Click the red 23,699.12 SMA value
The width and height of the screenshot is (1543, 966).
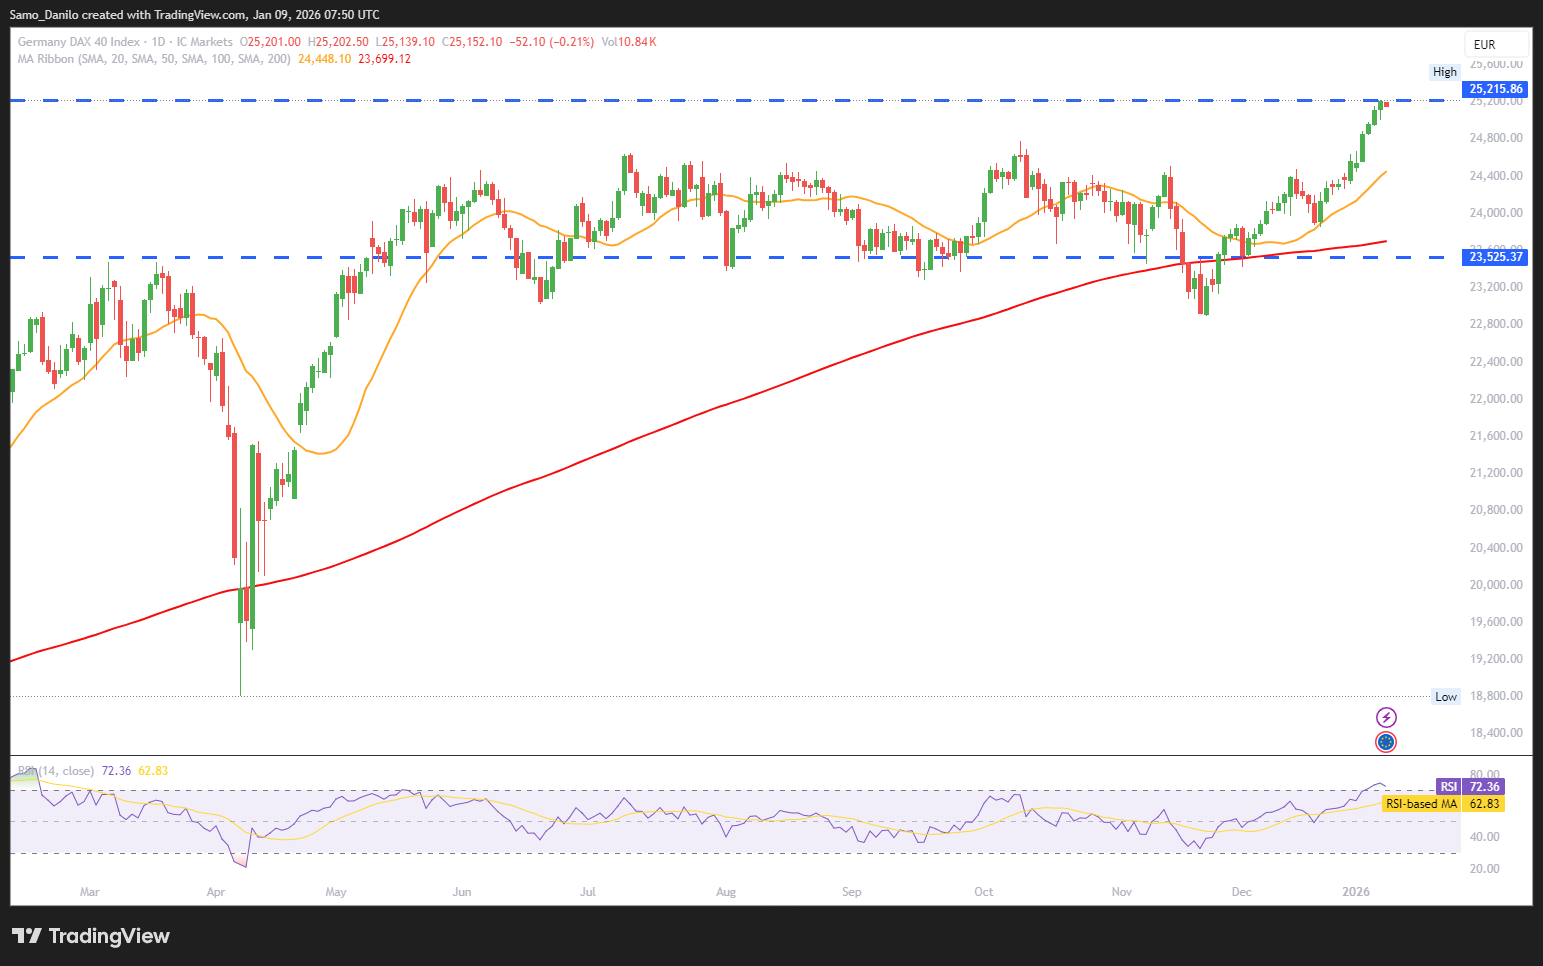385,59
